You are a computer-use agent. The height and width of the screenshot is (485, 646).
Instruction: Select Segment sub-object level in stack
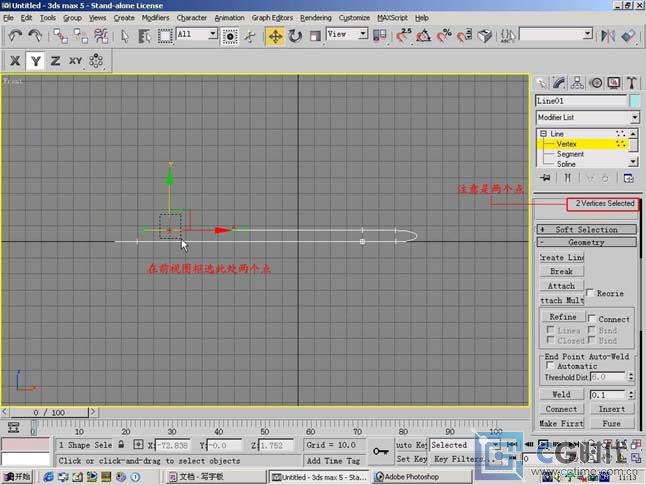click(570, 154)
